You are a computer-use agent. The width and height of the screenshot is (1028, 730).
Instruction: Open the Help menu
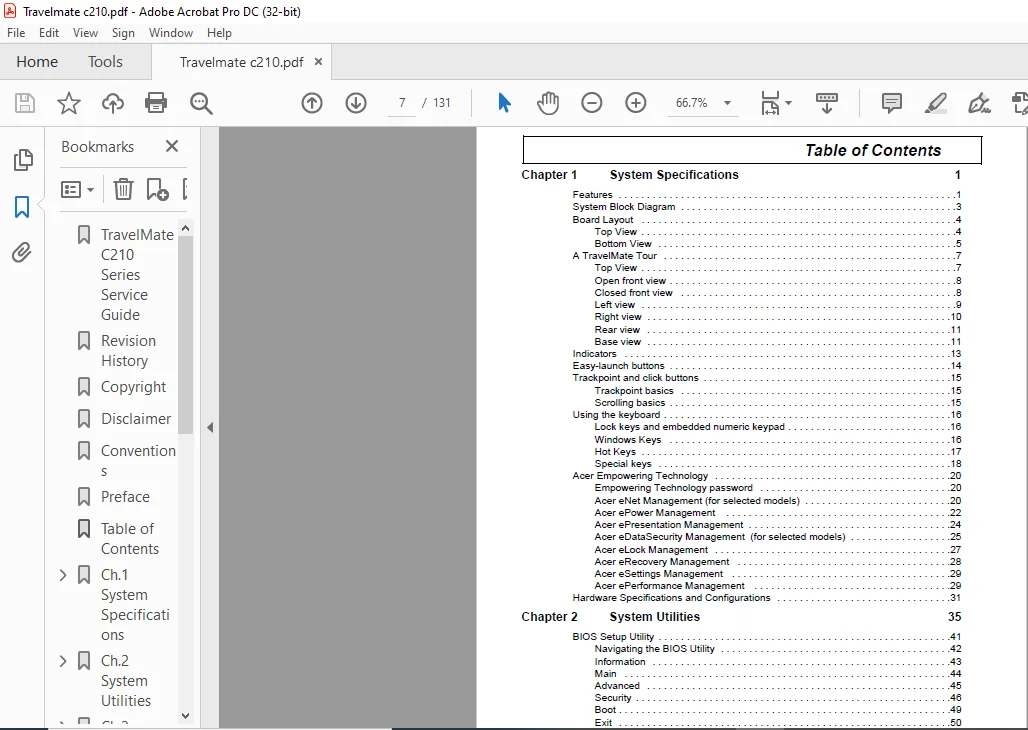click(x=219, y=33)
